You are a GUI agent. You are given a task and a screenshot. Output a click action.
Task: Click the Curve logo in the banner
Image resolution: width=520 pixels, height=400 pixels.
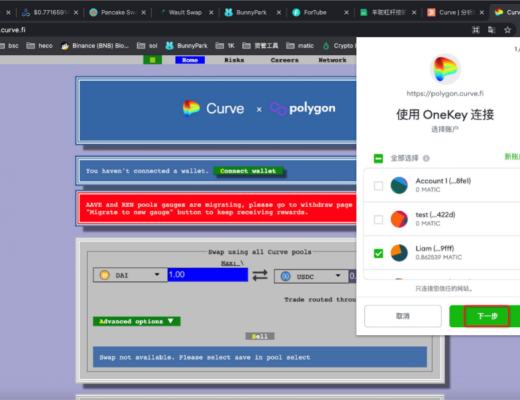(x=213, y=108)
